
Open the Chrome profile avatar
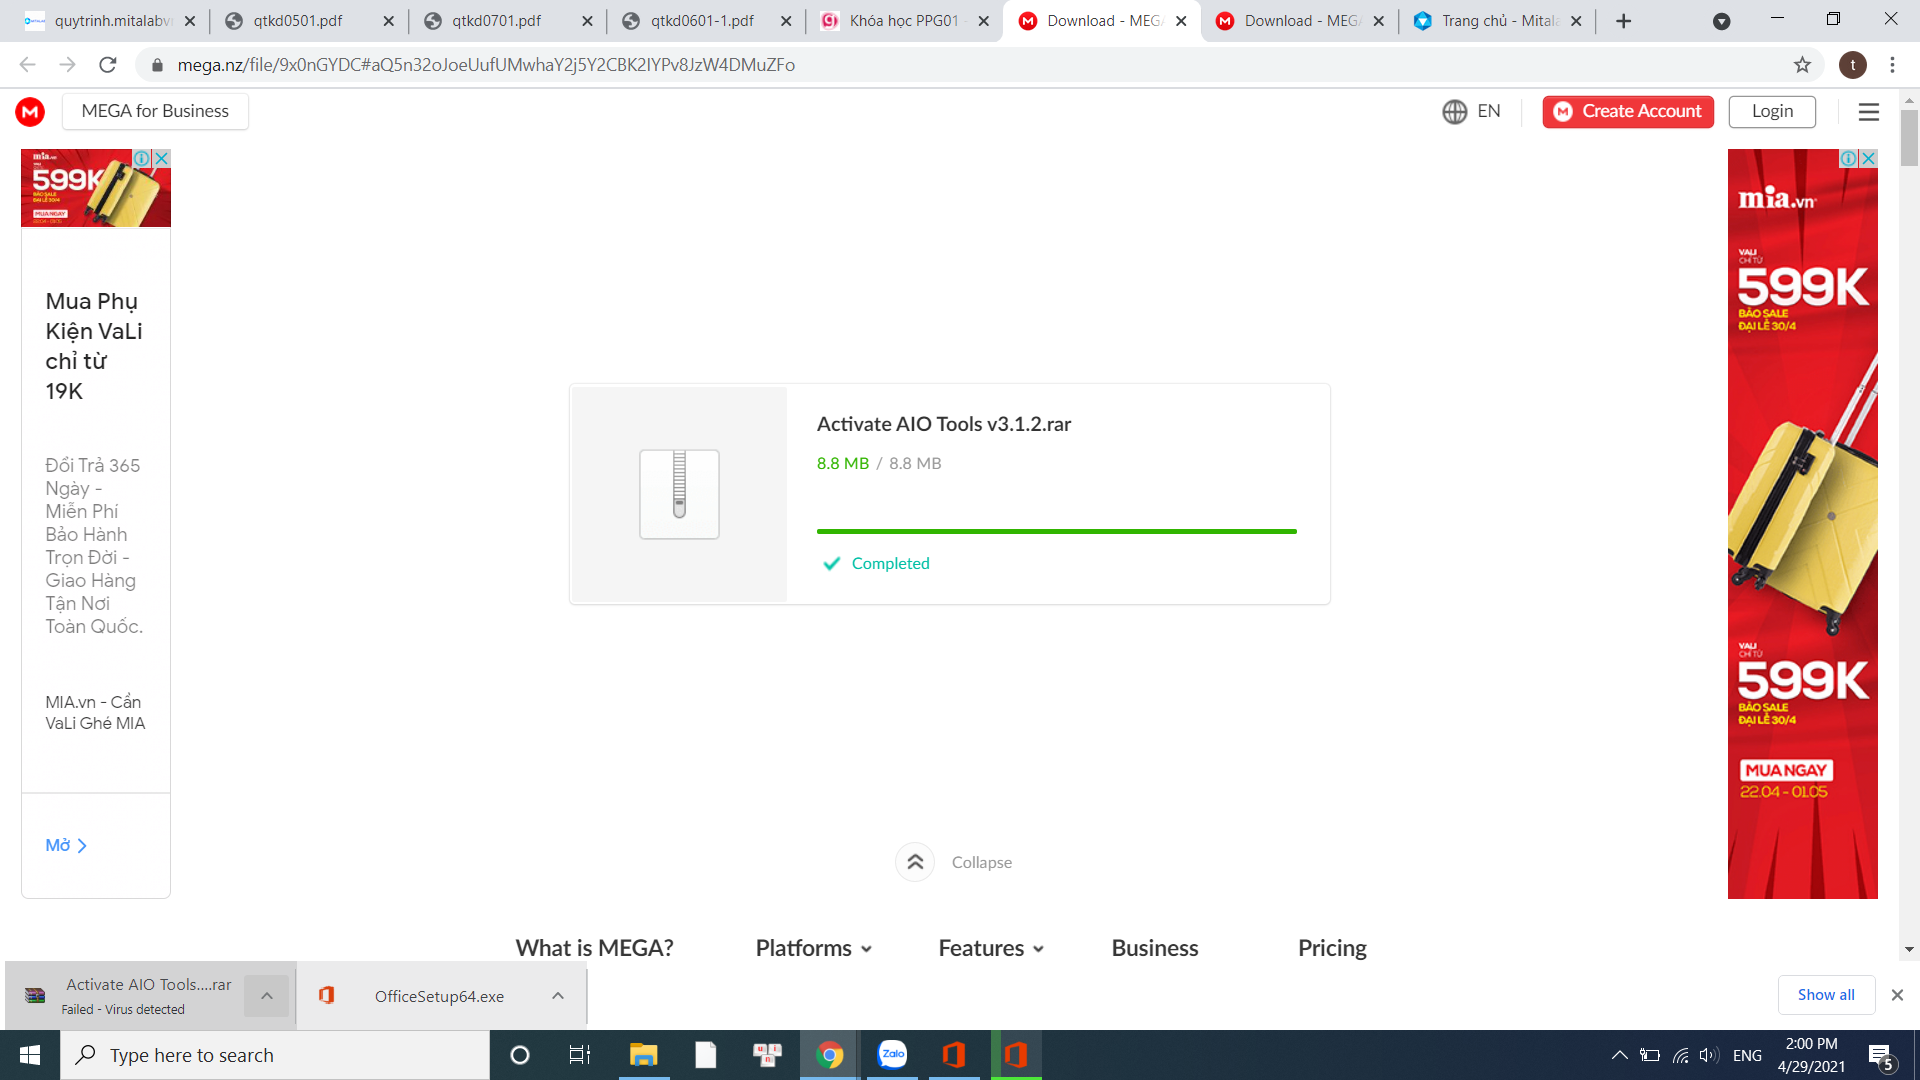point(1853,65)
